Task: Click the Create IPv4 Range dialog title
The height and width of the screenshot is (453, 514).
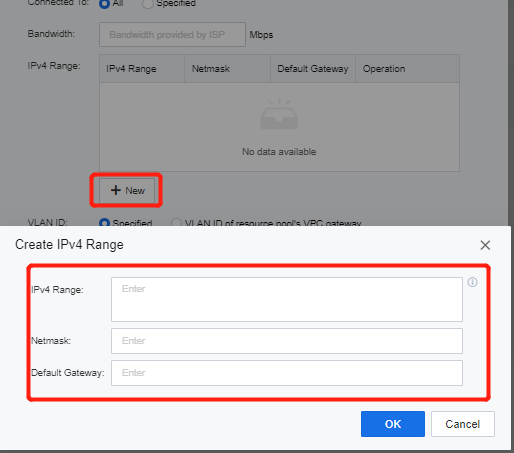Action: (x=69, y=244)
